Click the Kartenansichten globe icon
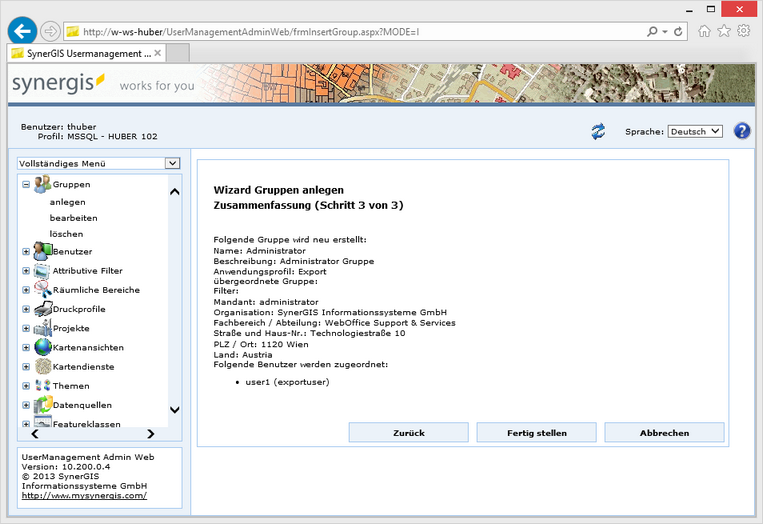Image resolution: width=763 pixels, height=524 pixels. pos(42,348)
